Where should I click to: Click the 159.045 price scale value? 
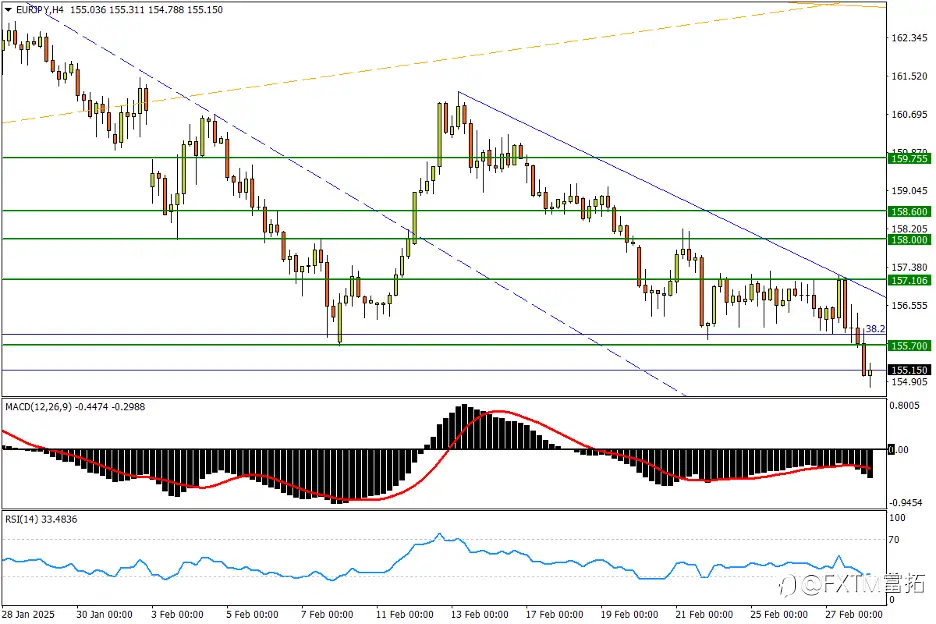coord(909,190)
